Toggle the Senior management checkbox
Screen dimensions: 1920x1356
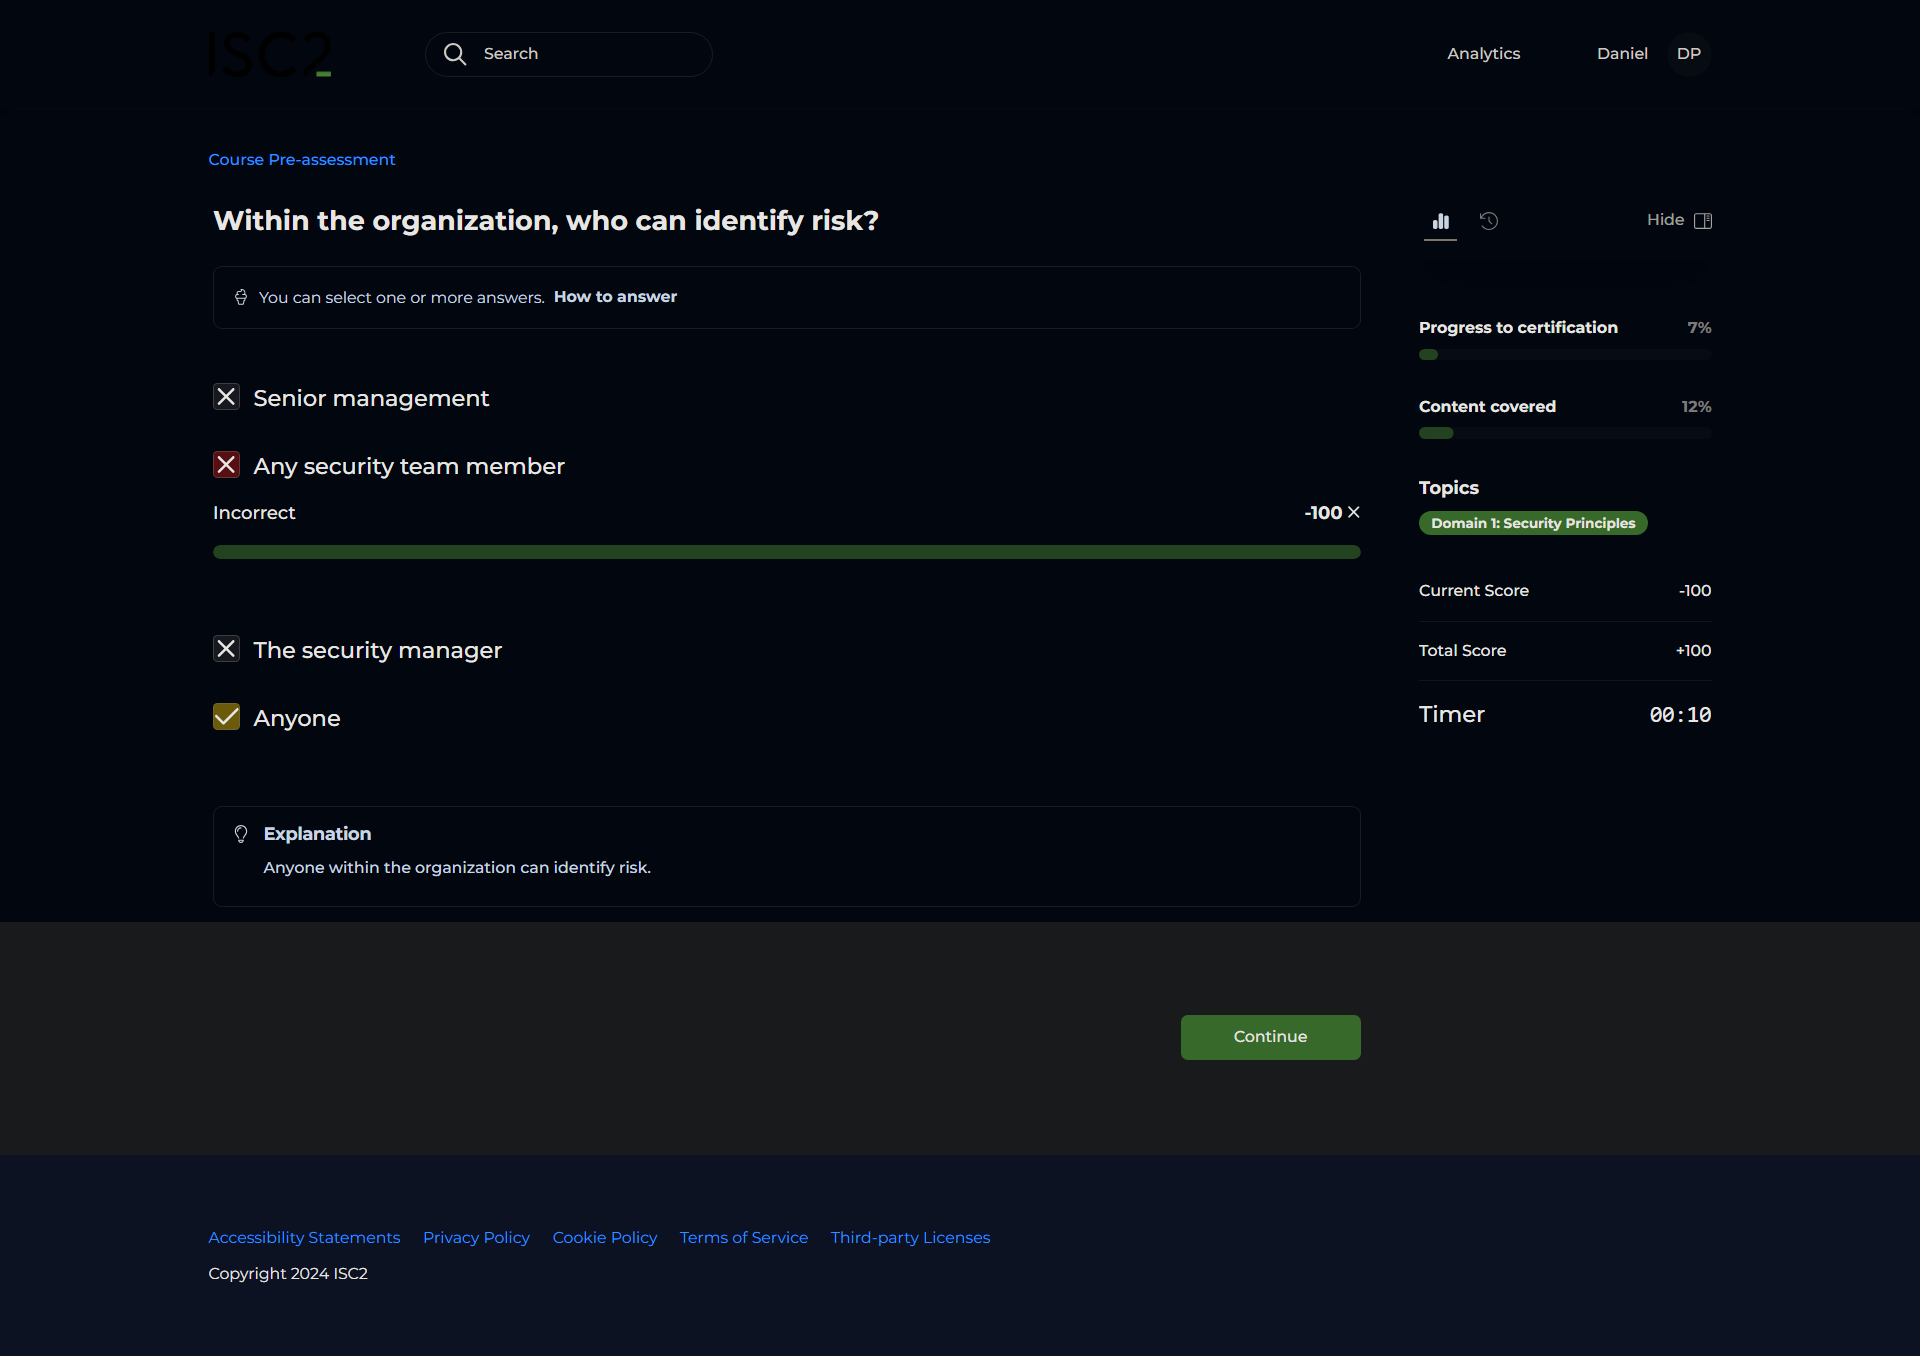tap(227, 397)
